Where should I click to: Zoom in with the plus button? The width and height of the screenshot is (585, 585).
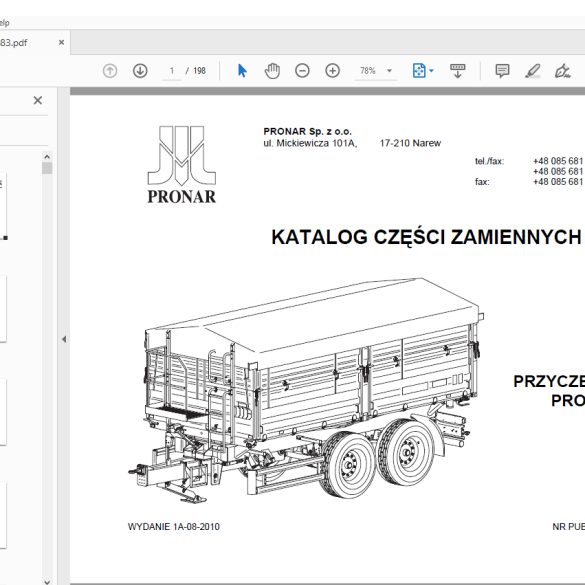click(332, 71)
